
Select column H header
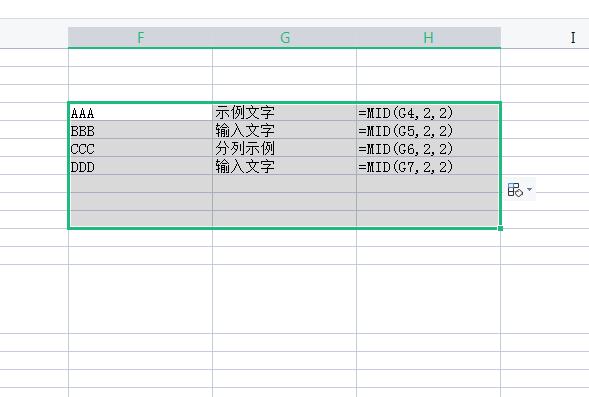[429, 38]
